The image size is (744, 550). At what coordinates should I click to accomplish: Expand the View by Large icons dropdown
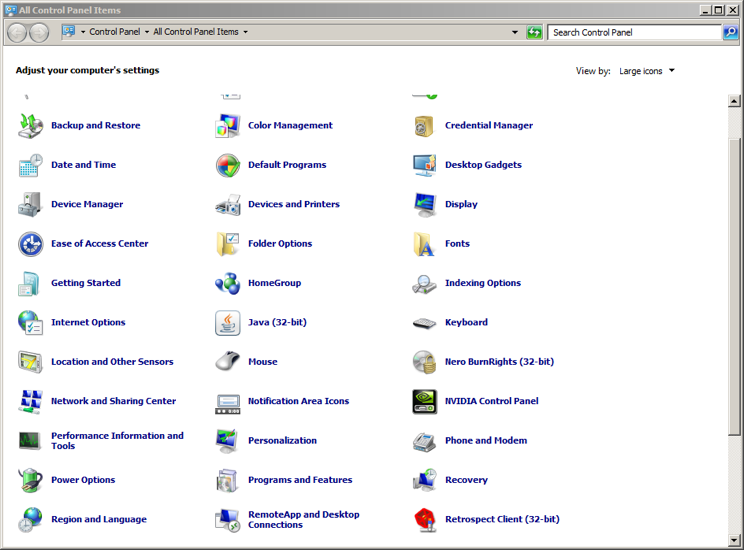click(647, 71)
